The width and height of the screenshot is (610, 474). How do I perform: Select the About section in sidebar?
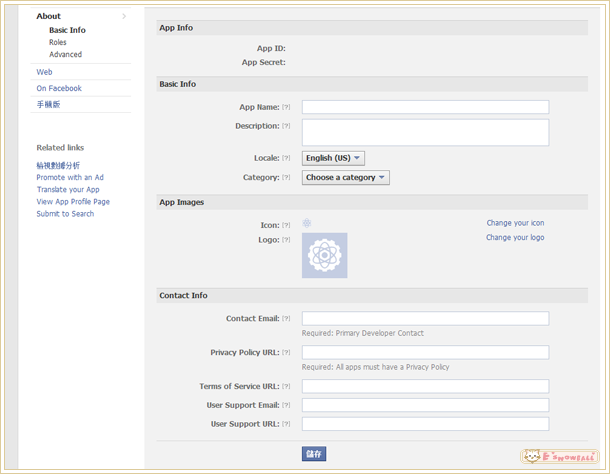click(49, 16)
